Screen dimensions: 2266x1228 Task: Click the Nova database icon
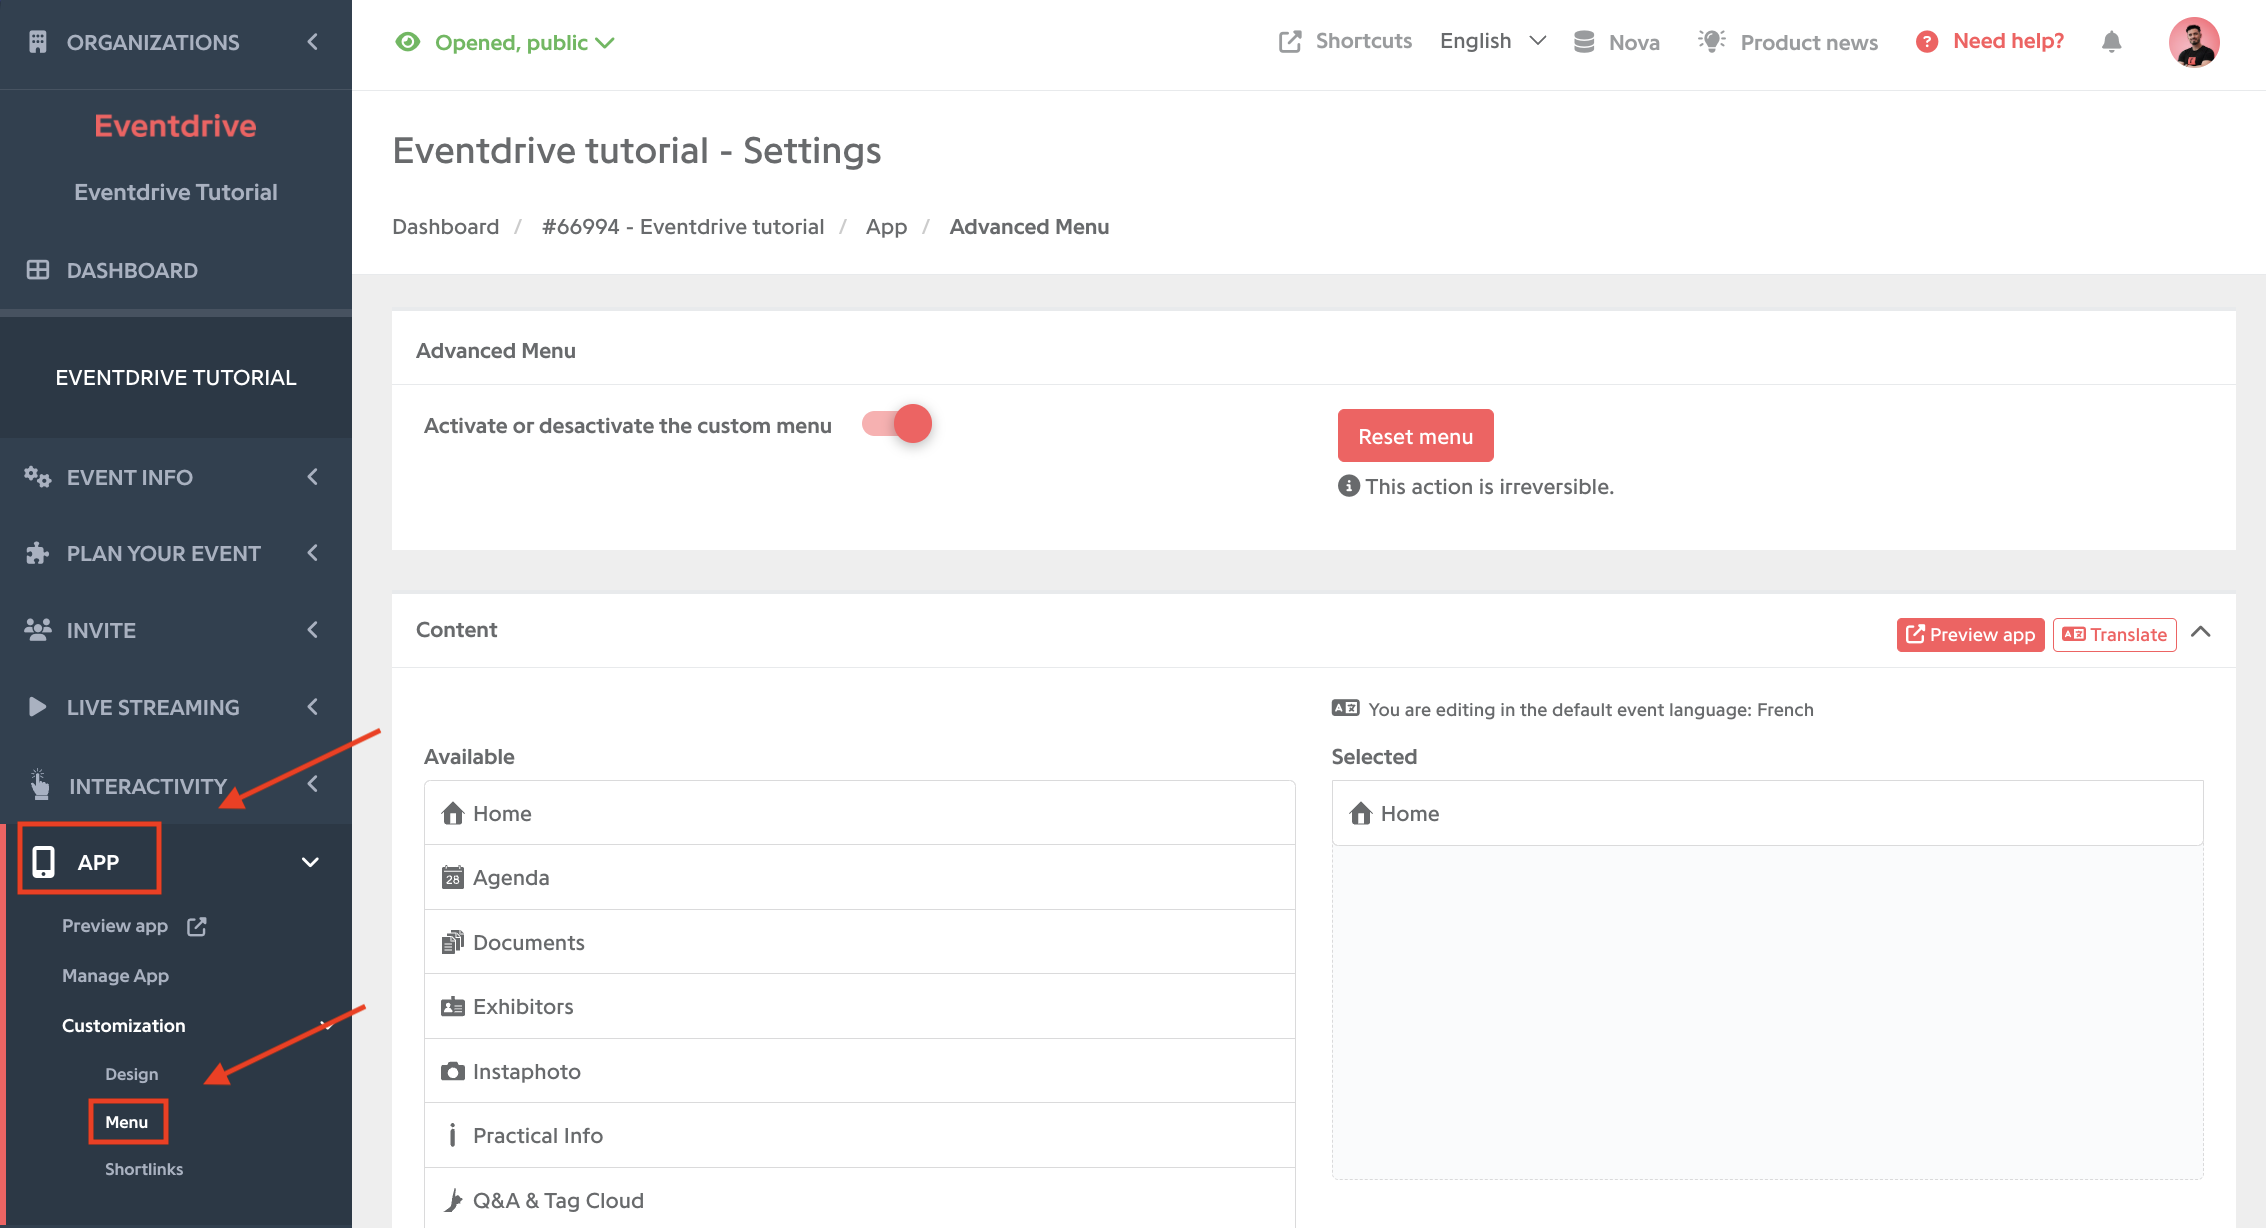(1584, 42)
